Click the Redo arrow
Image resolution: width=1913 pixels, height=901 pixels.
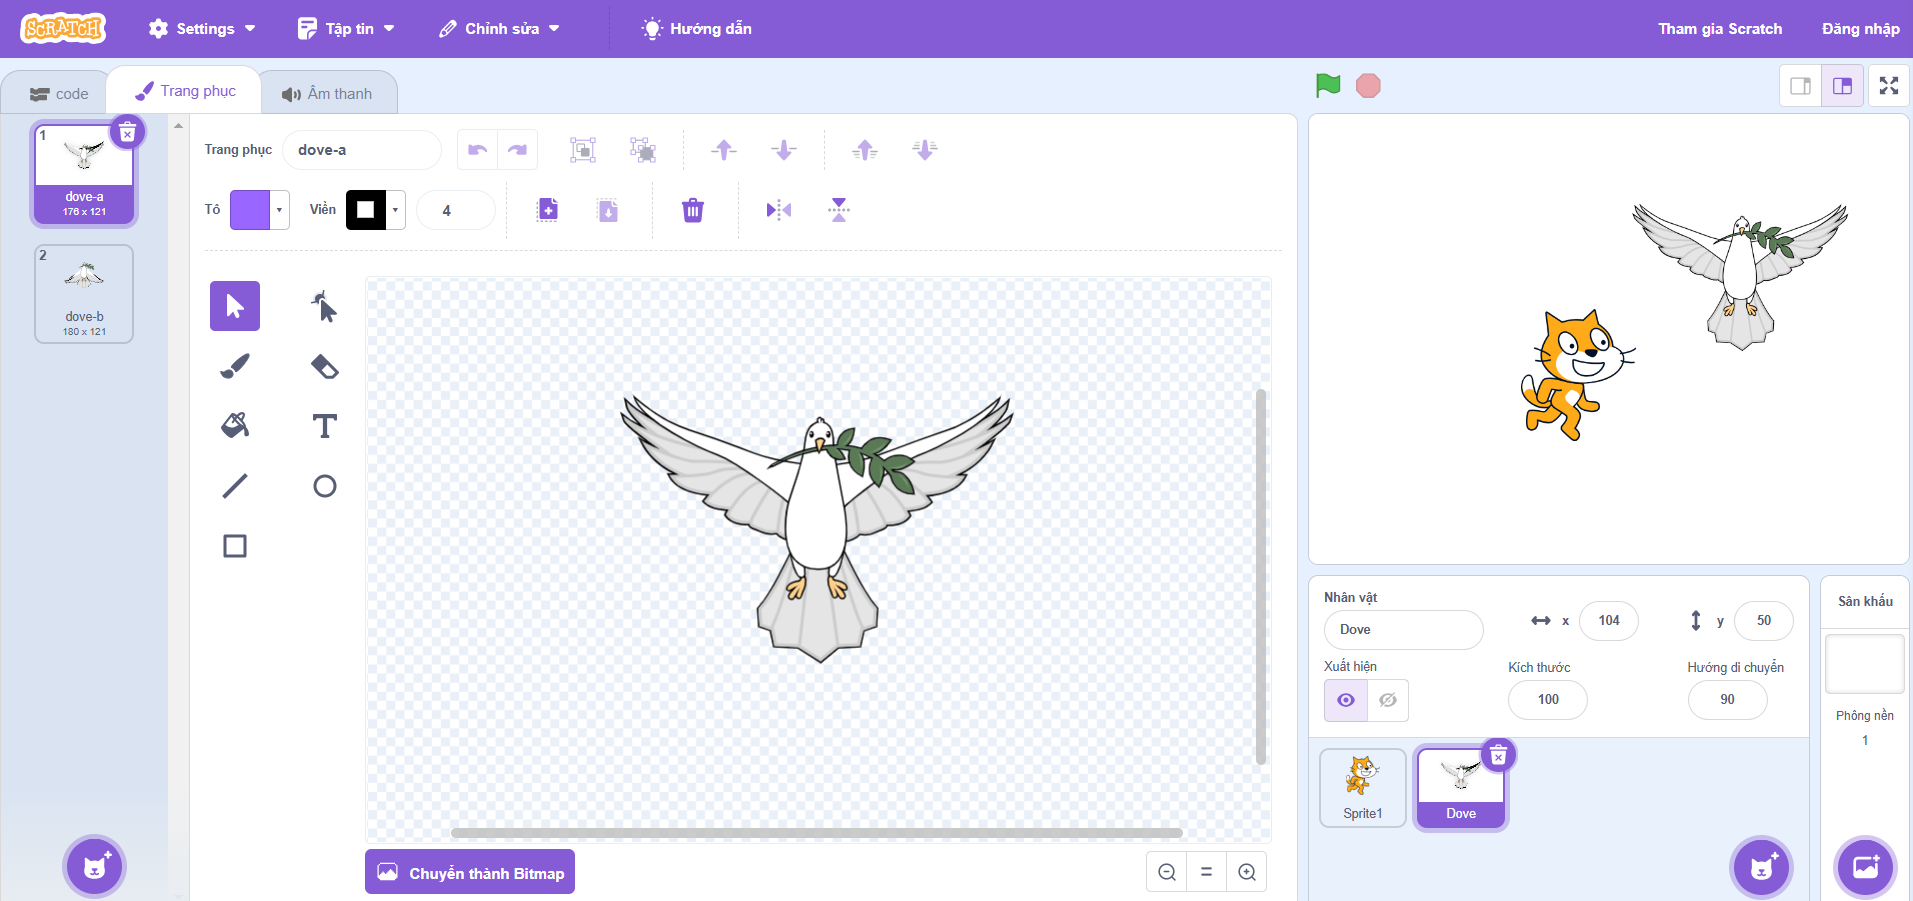(x=517, y=150)
